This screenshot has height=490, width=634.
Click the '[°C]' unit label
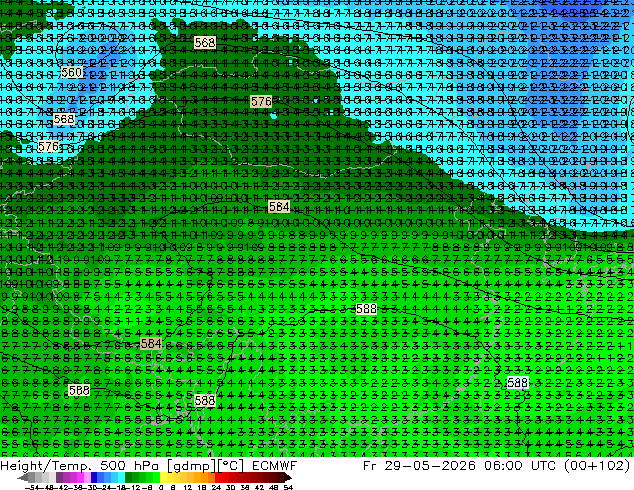point(231,466)
